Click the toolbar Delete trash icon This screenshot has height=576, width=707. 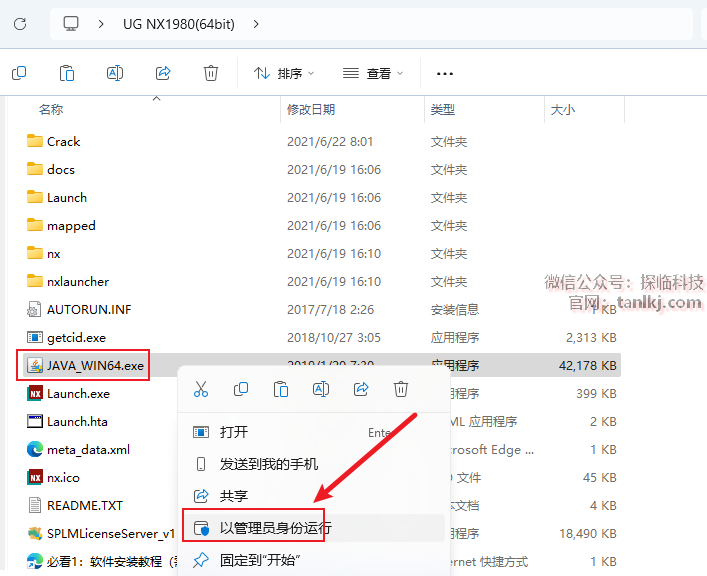tap(211, 73)
